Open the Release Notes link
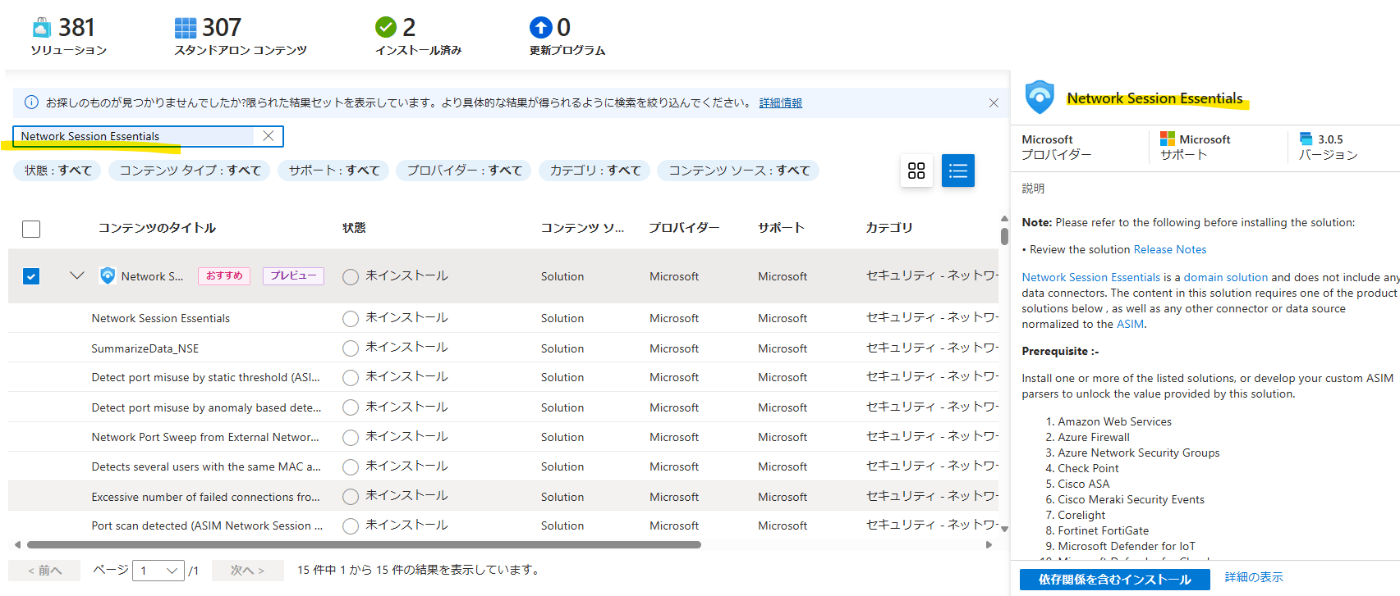This screenshot has width=1400, height=596. 1170,249
